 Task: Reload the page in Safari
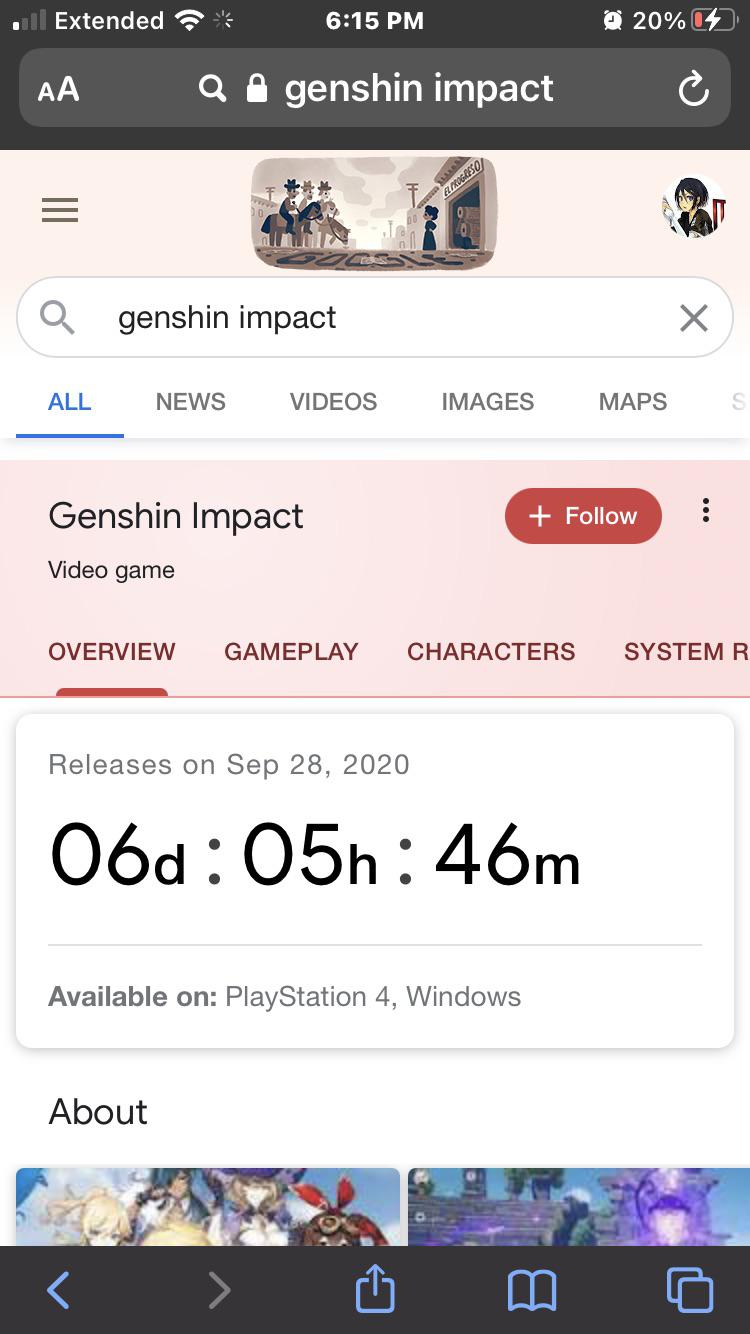pyautogui.click(x=694, y=88)
